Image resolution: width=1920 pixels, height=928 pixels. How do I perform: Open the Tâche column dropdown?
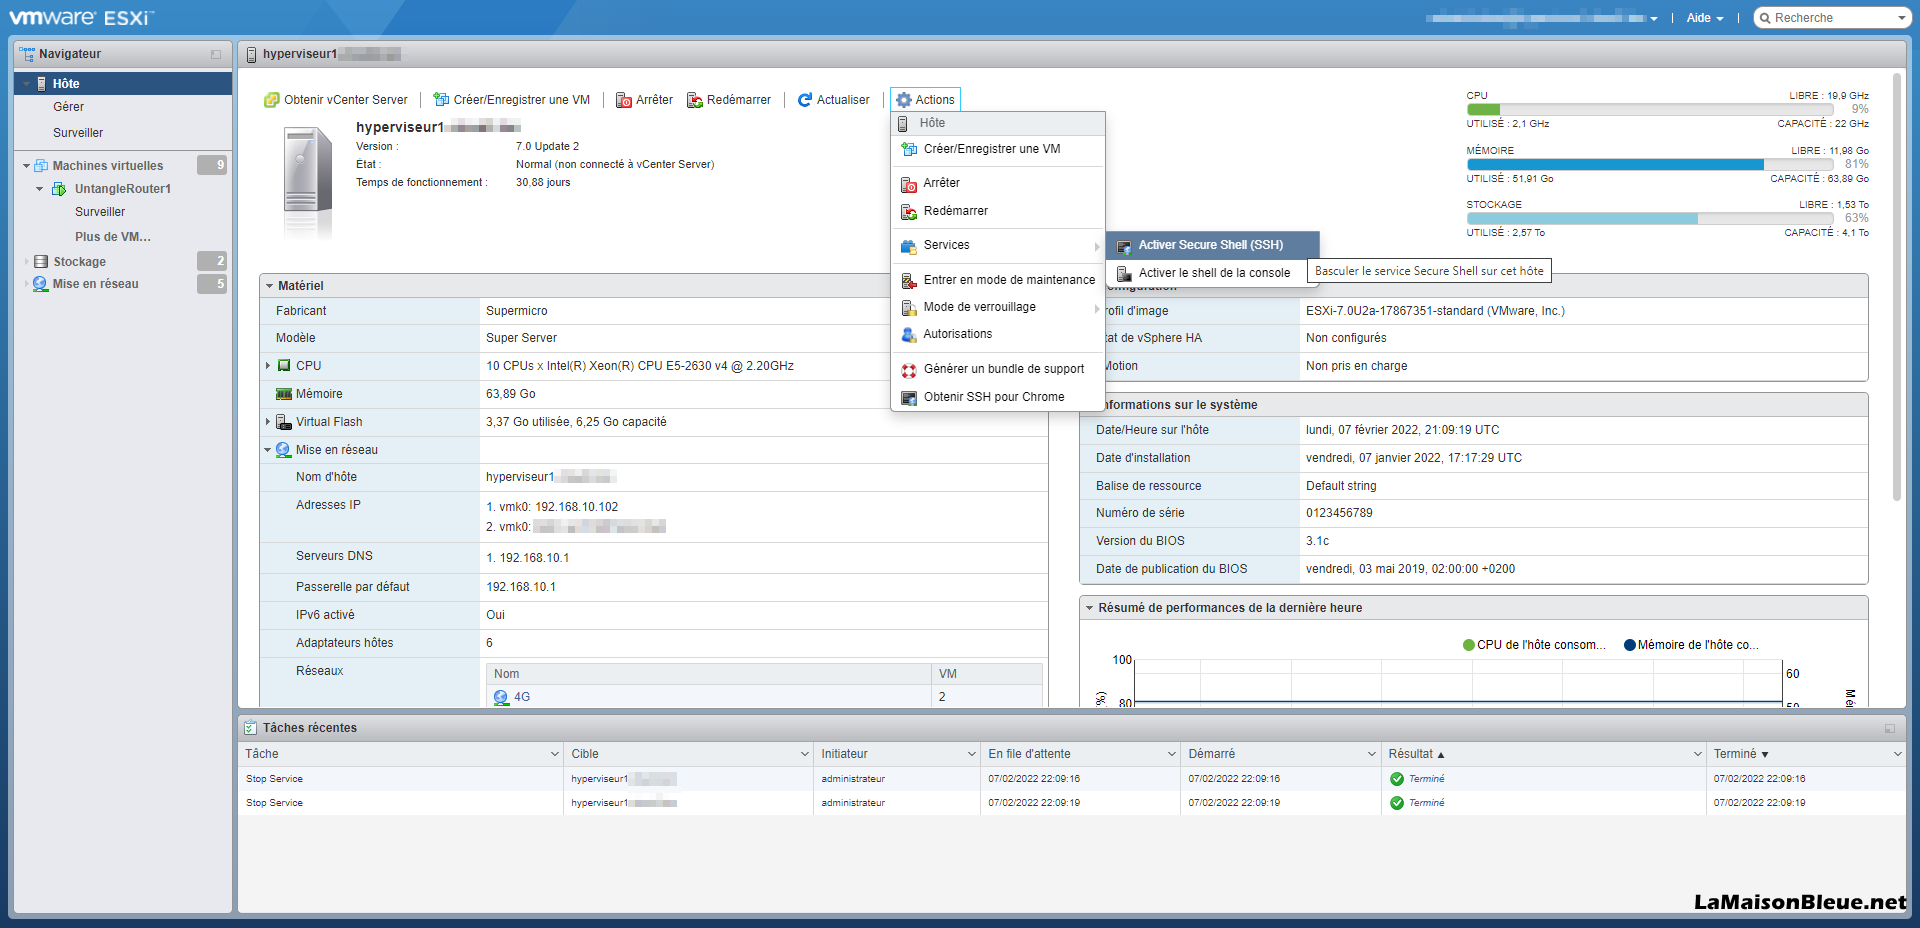[555, 754]
